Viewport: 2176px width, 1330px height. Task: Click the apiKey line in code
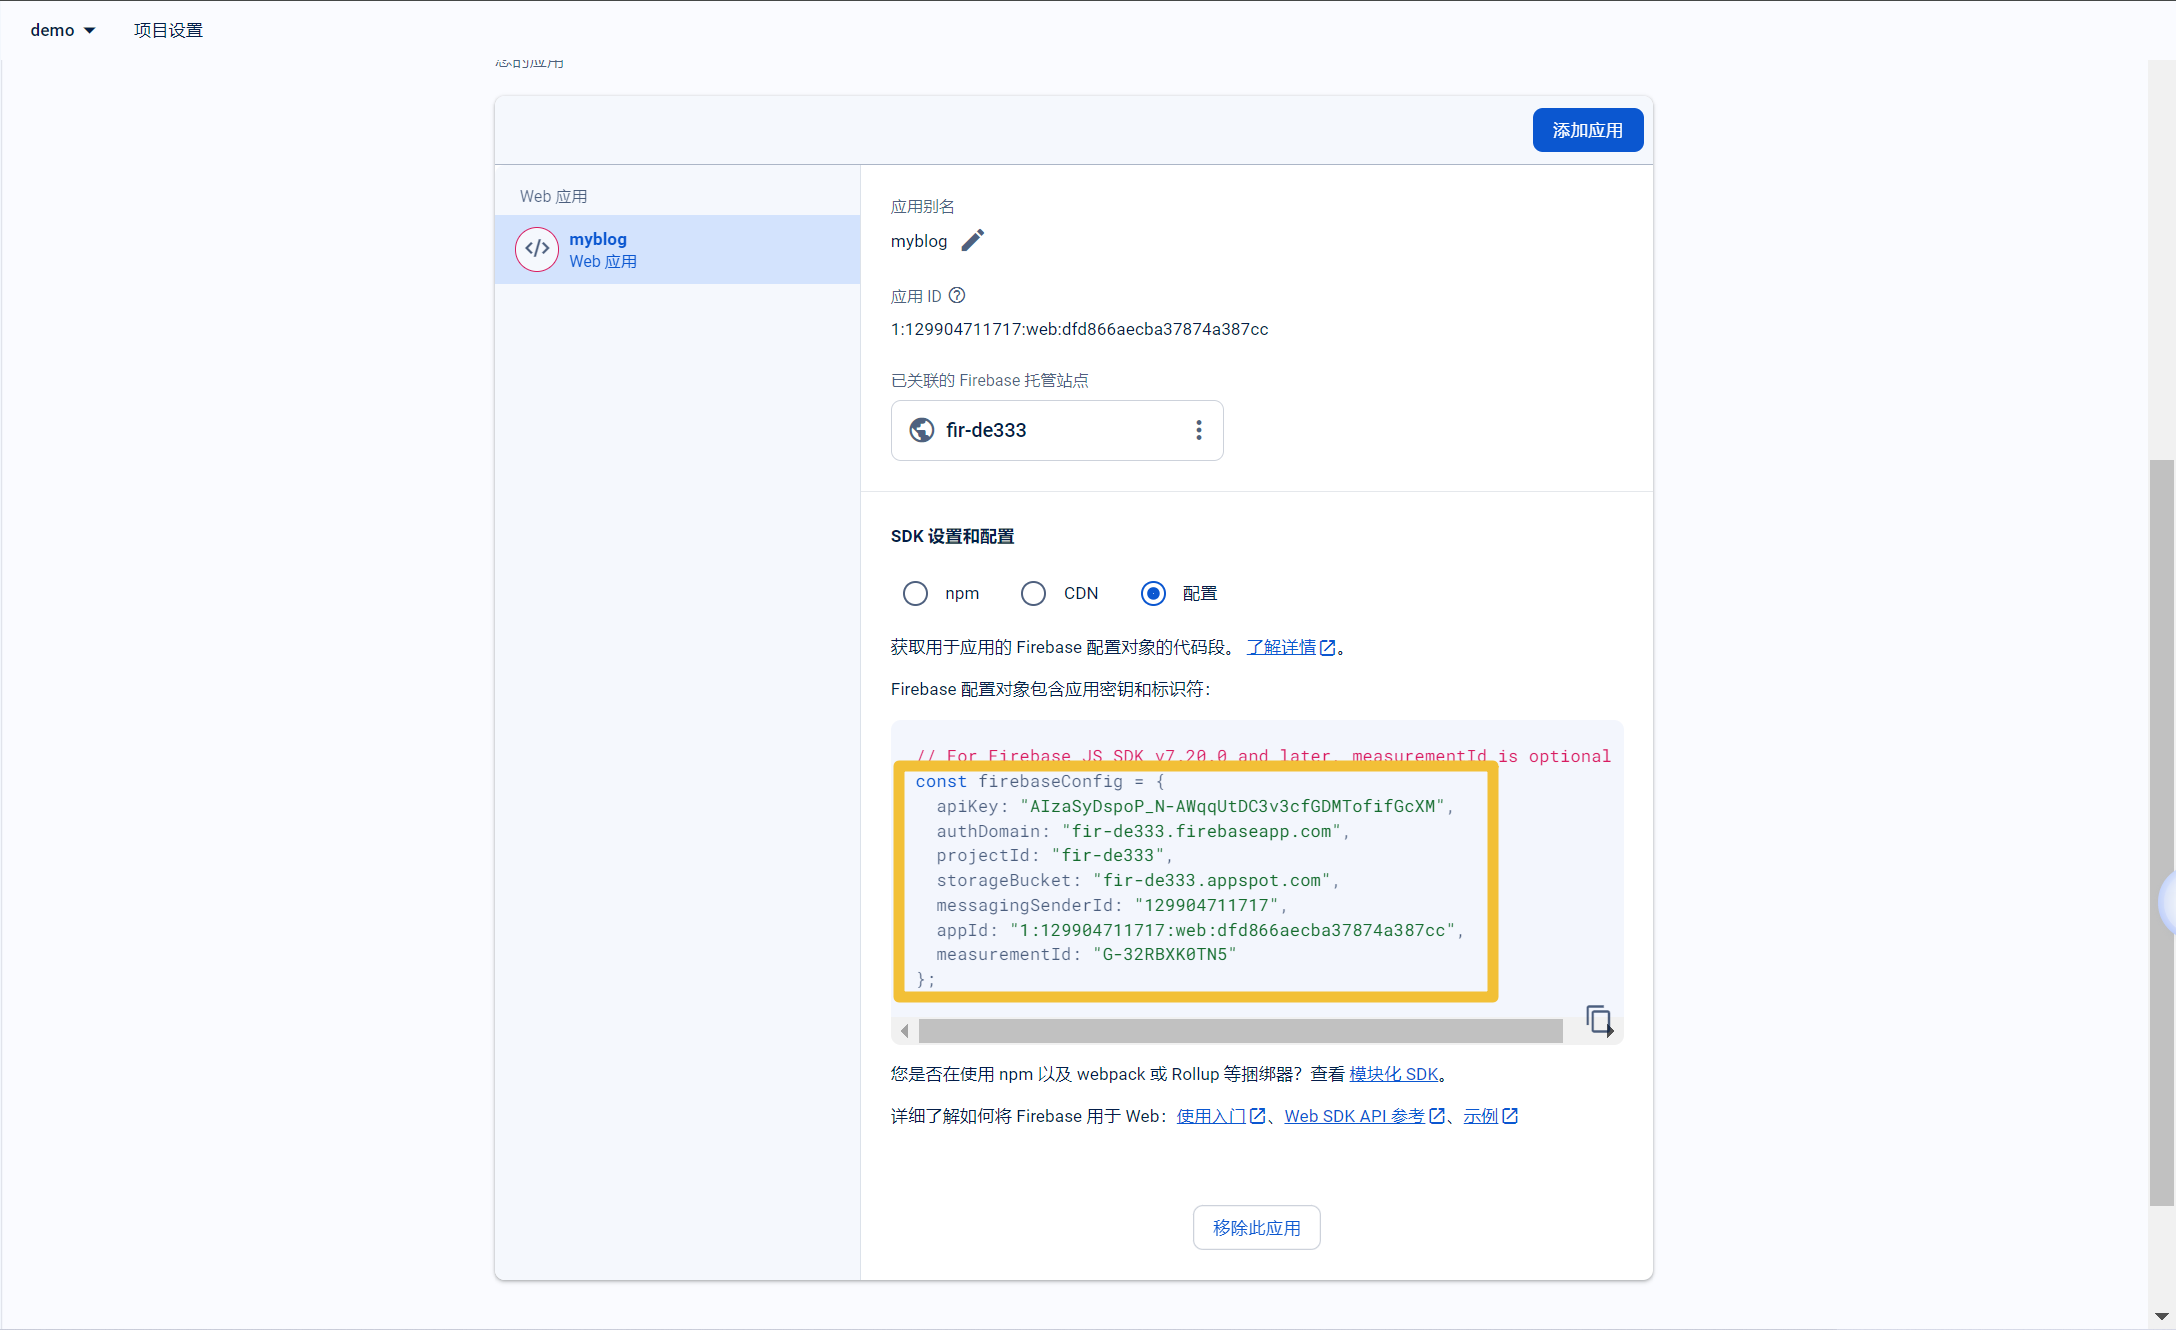click(1194, 806)
